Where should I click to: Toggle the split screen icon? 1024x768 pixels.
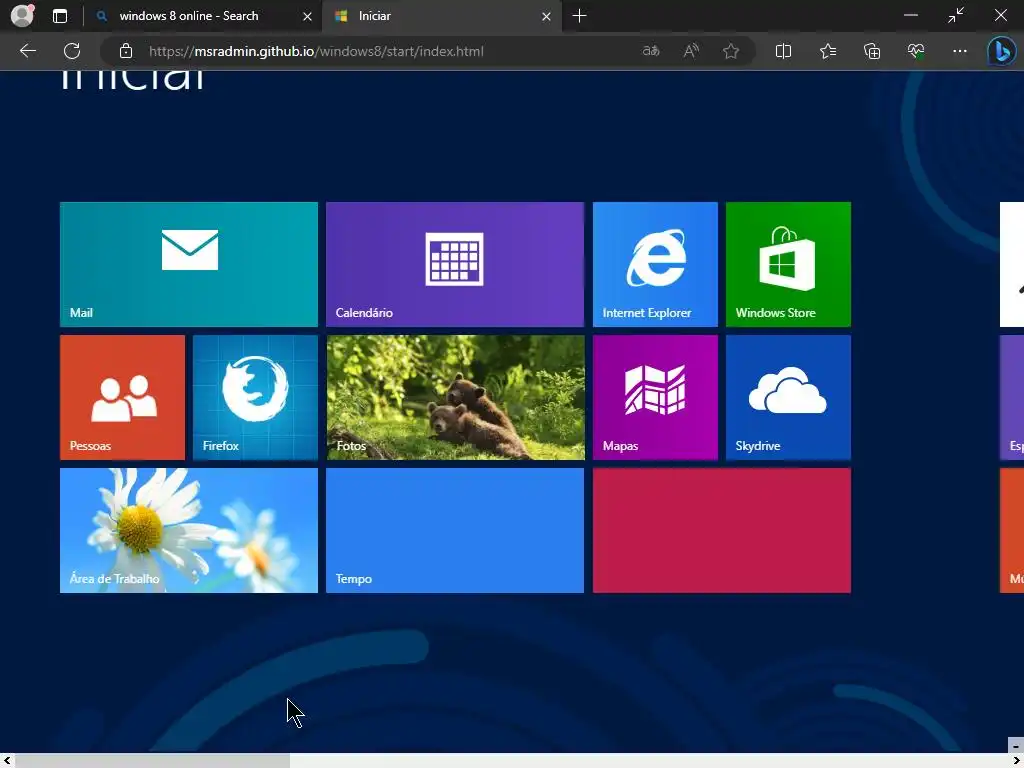point(783,51)
